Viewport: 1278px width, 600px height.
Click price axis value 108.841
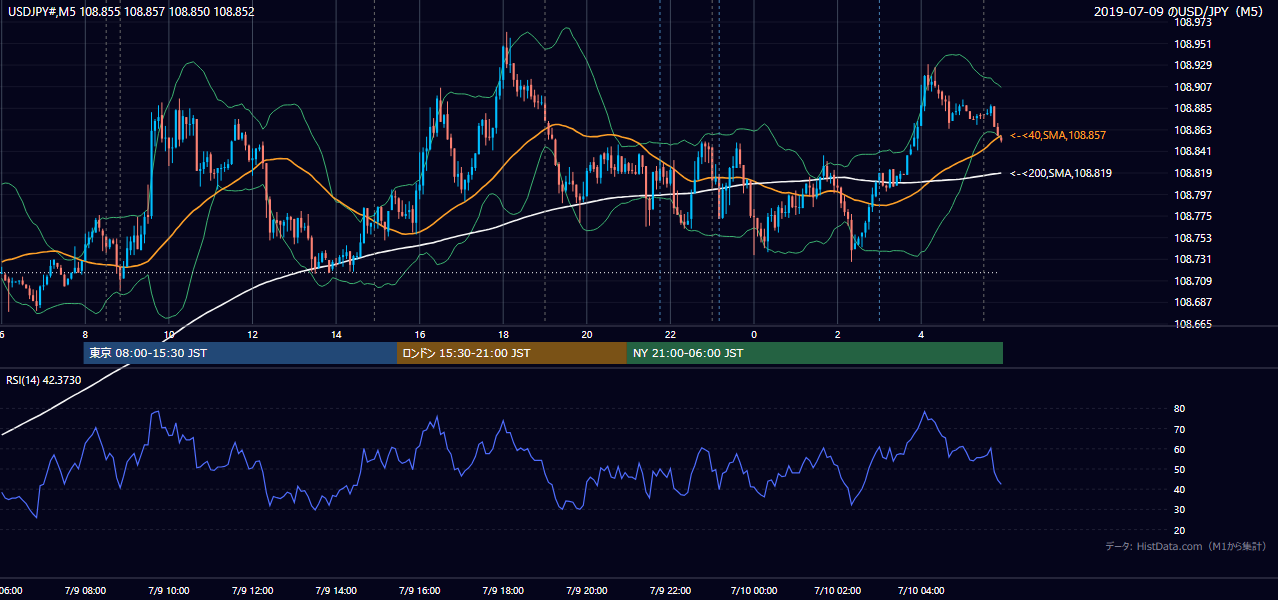point(1193,151)
